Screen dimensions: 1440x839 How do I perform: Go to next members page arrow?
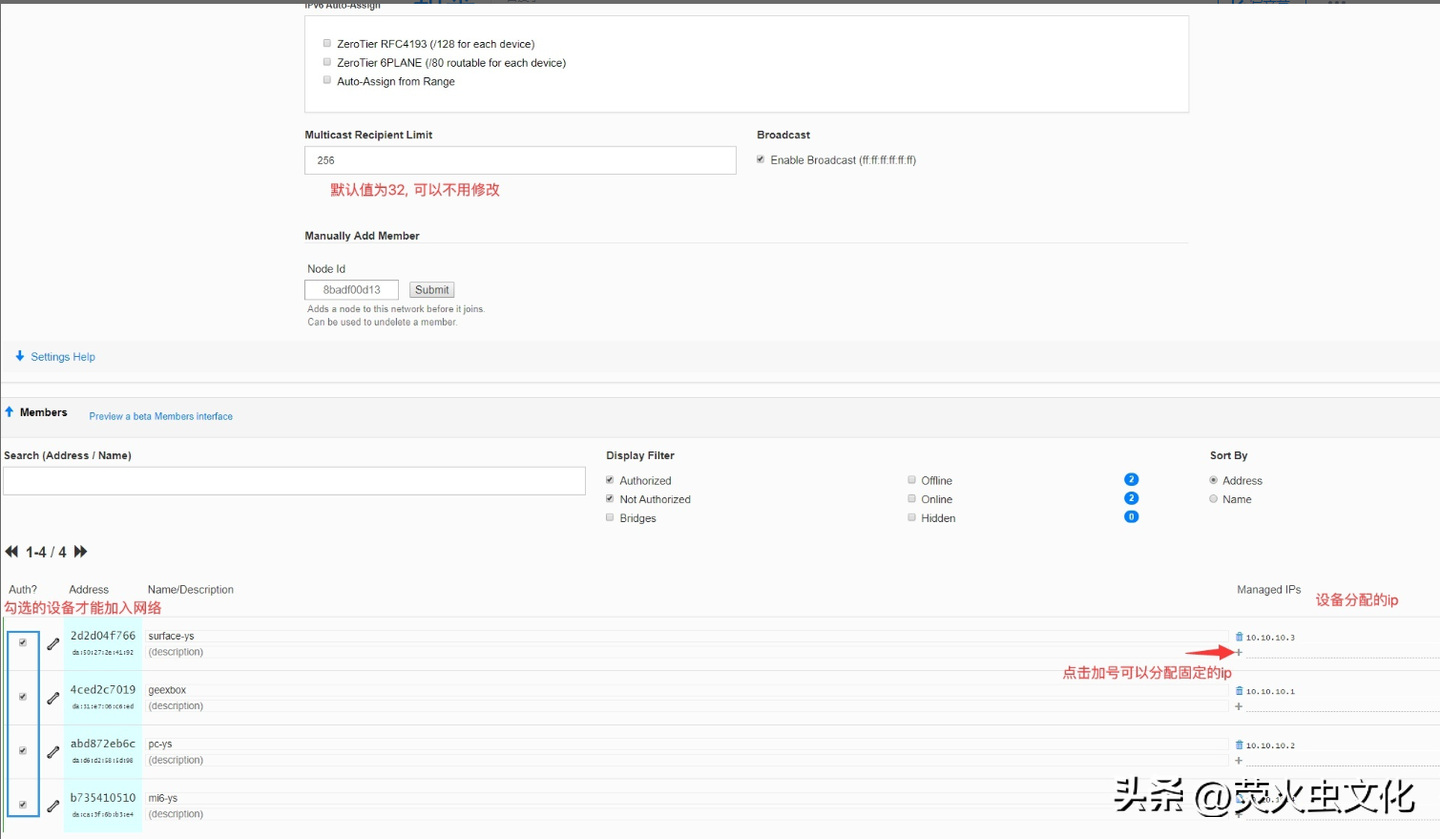pos(81,552)
